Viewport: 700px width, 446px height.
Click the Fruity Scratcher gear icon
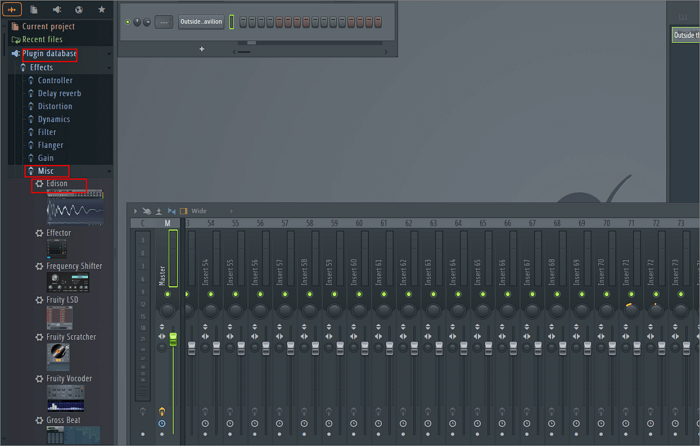click(x=39, y=337)
